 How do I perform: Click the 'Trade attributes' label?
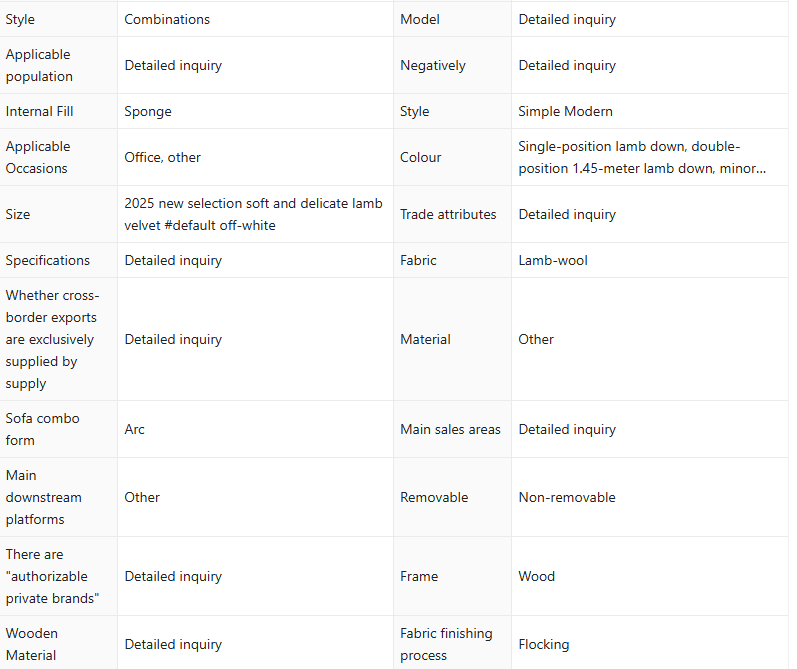point(448,214)
